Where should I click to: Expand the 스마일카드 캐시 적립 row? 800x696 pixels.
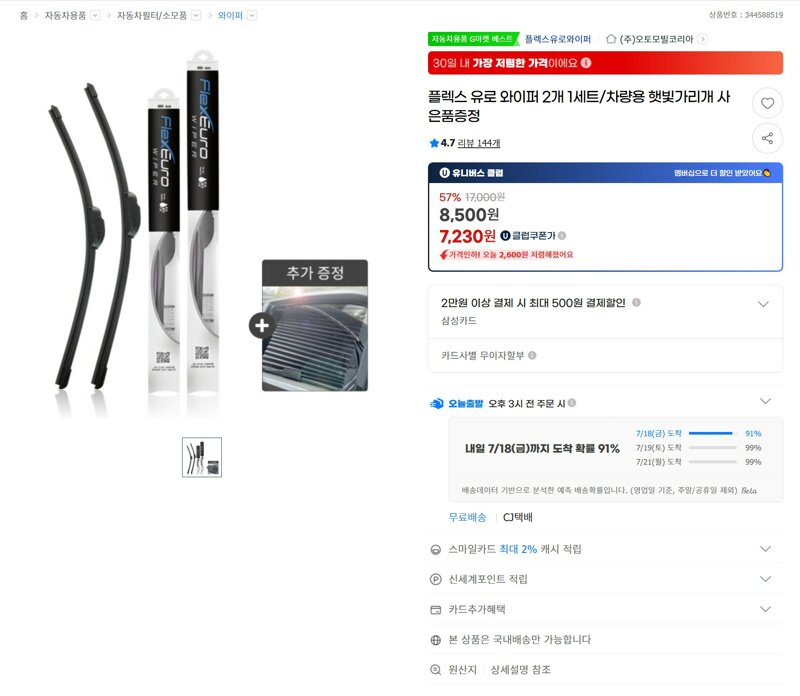point(765,549)
